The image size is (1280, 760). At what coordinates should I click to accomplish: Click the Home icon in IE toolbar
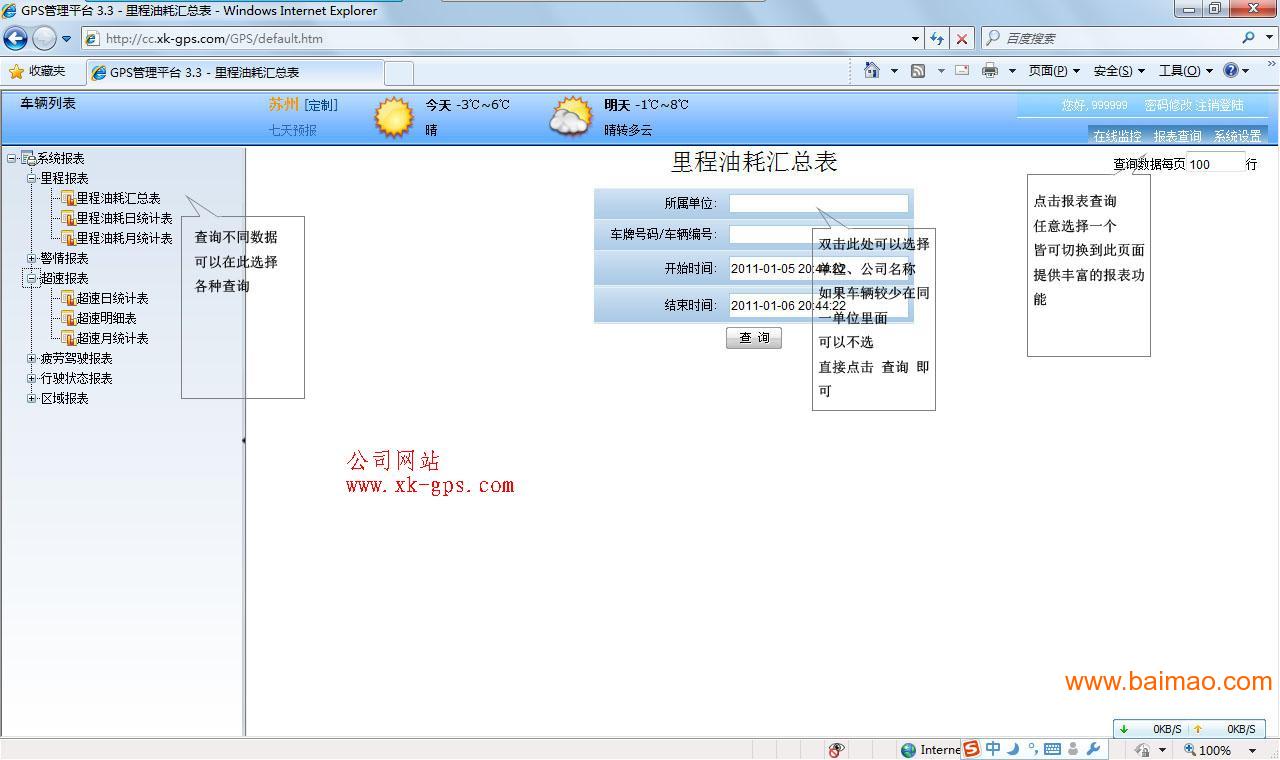pyautogui.click(x=872, y=70)
